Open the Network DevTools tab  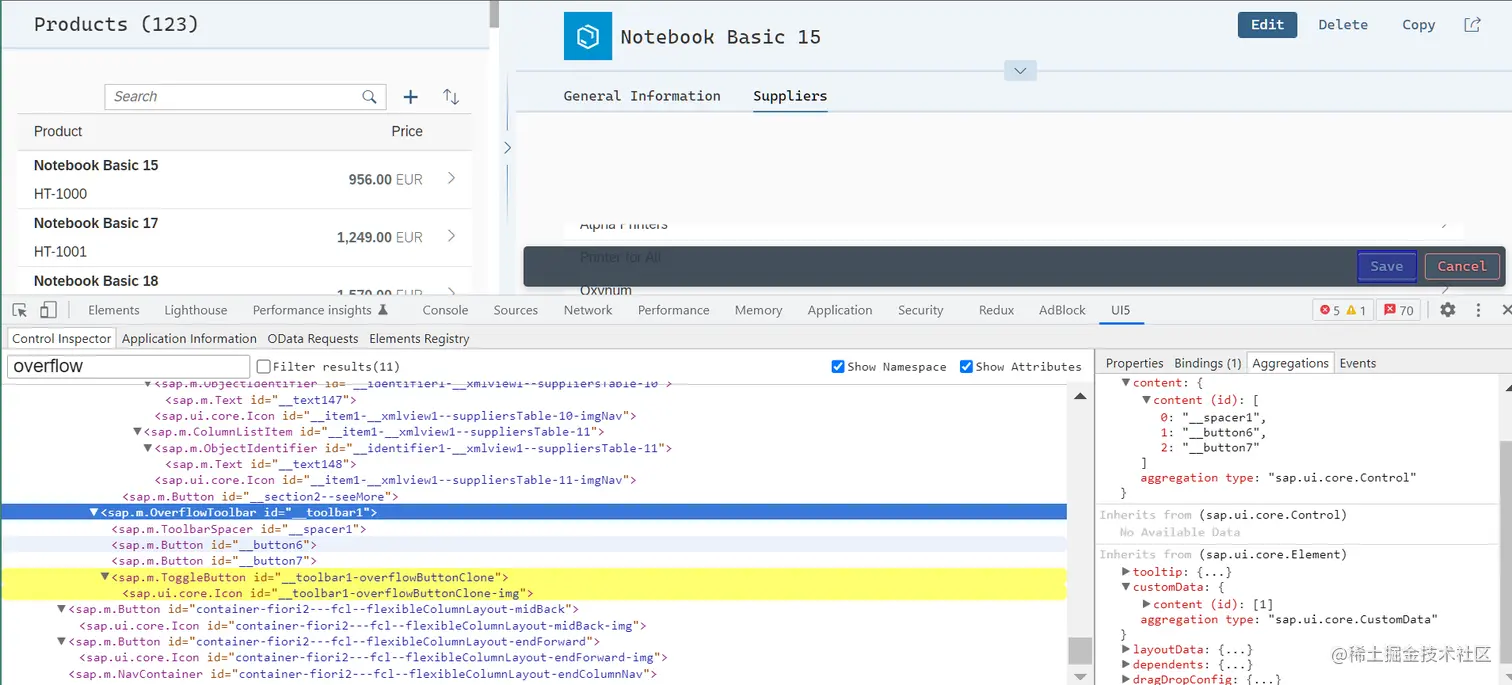pos(588,310)
